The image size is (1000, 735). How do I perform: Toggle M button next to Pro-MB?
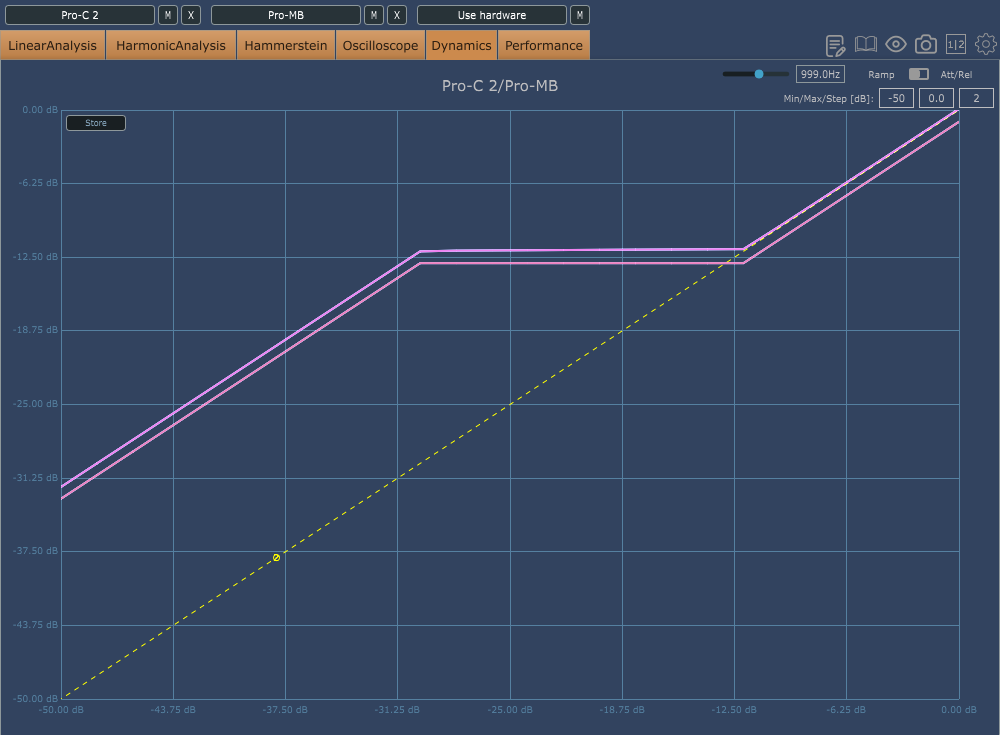[374, 15]
